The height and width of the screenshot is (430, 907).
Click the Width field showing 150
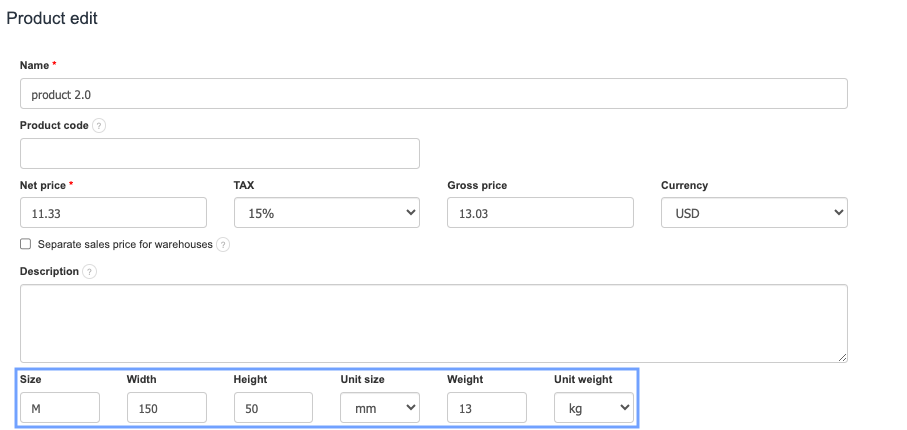coord(166,407)
